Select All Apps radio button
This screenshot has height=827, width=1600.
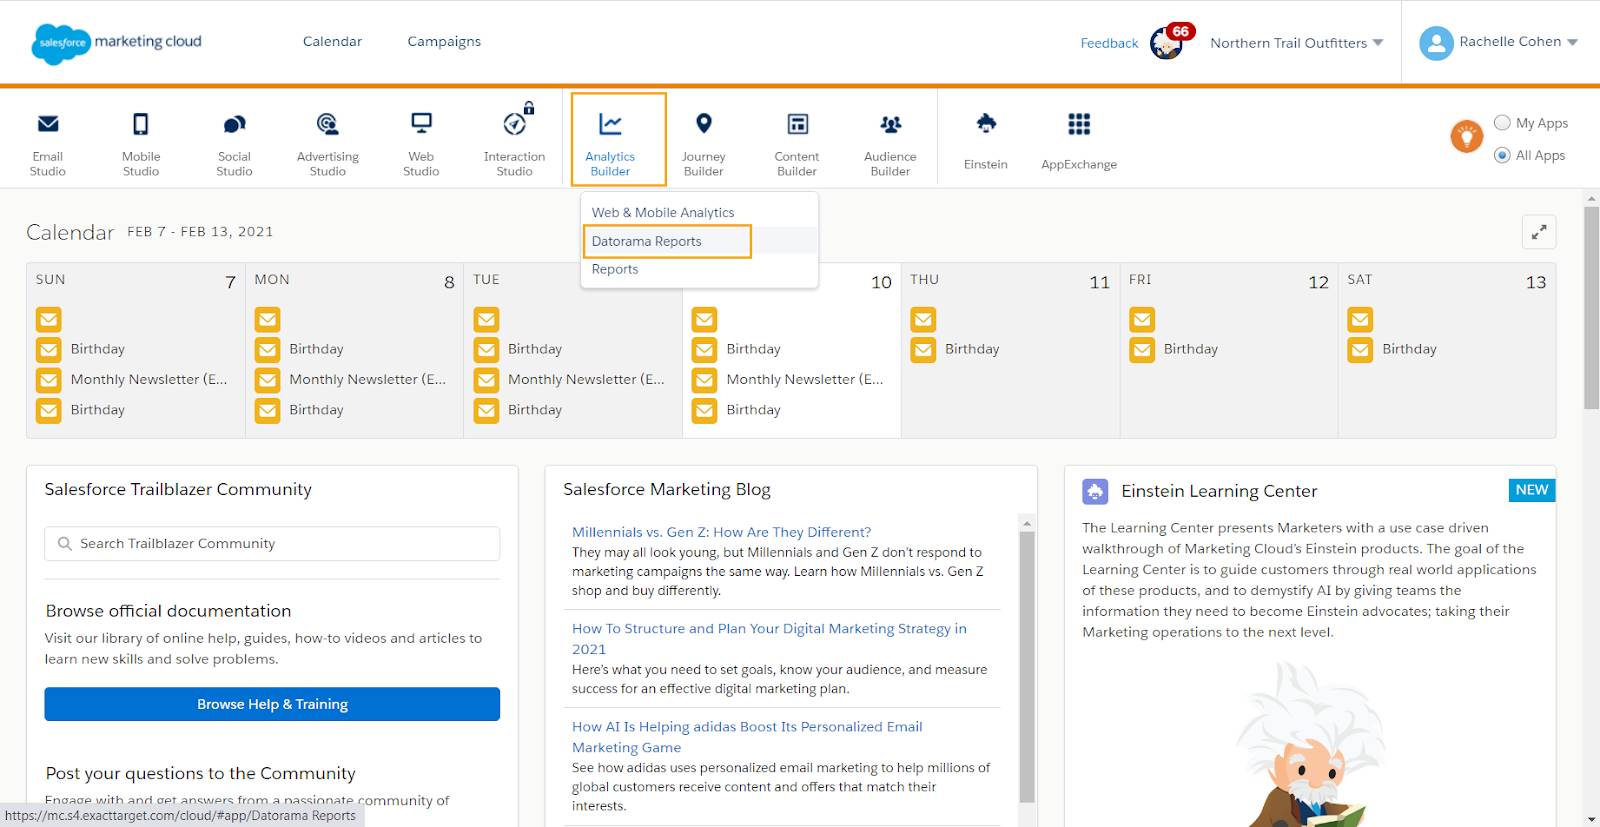pyautogui.click(x=1502, y=155)
